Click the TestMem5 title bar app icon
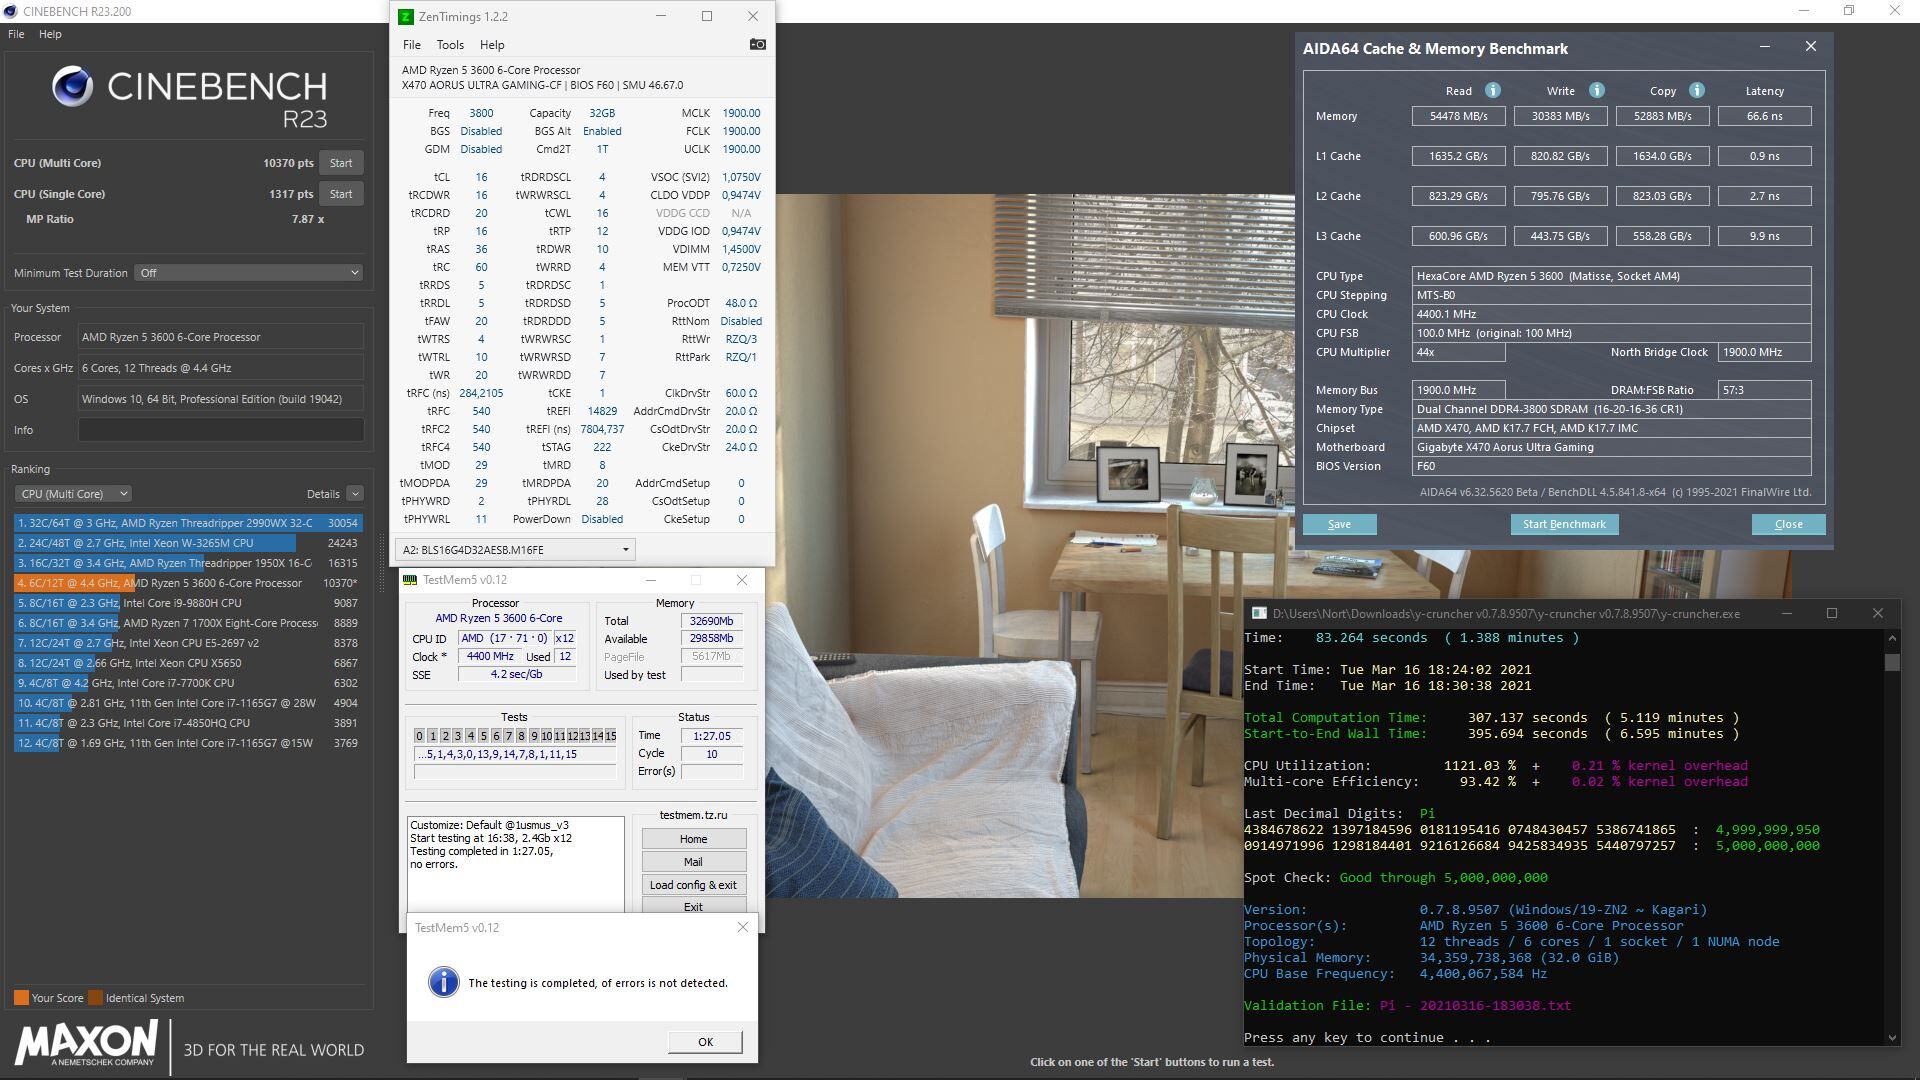The width and height of the screenshot is (1920, 1080). tap(410, 580)
